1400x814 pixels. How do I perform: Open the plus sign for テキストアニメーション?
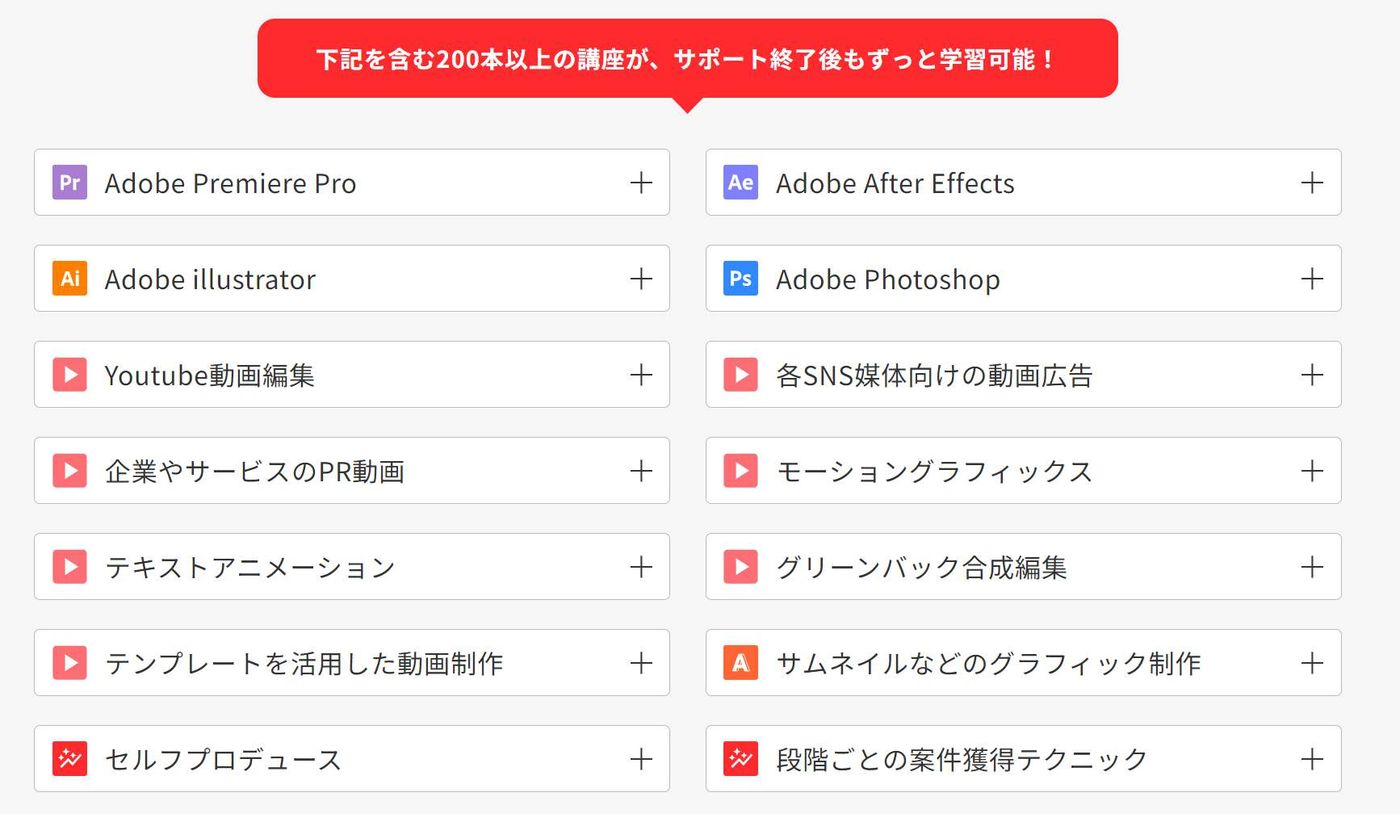[641, 567]
